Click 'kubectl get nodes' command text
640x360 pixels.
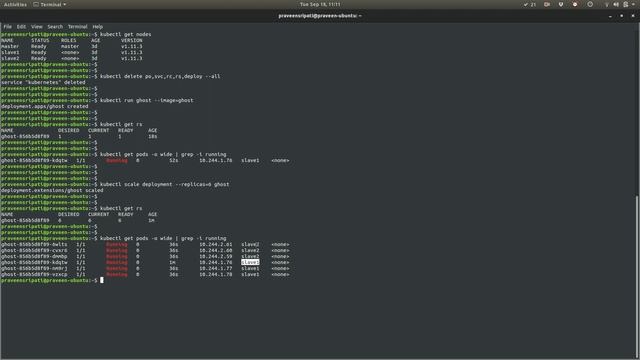(126, 34)
